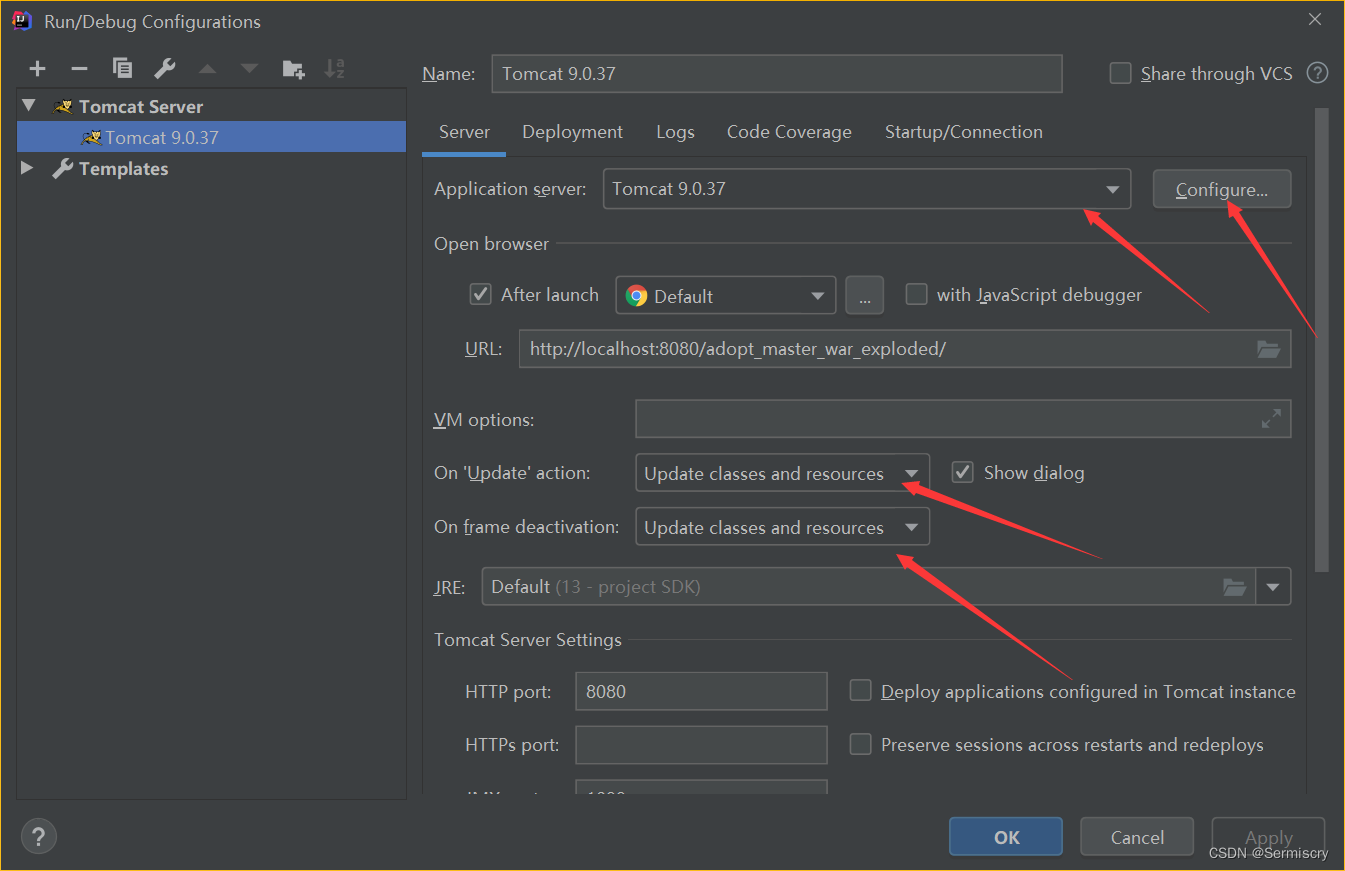Click the Cancel button
Screen dimensions: 1345x871
click(1137, 837)
